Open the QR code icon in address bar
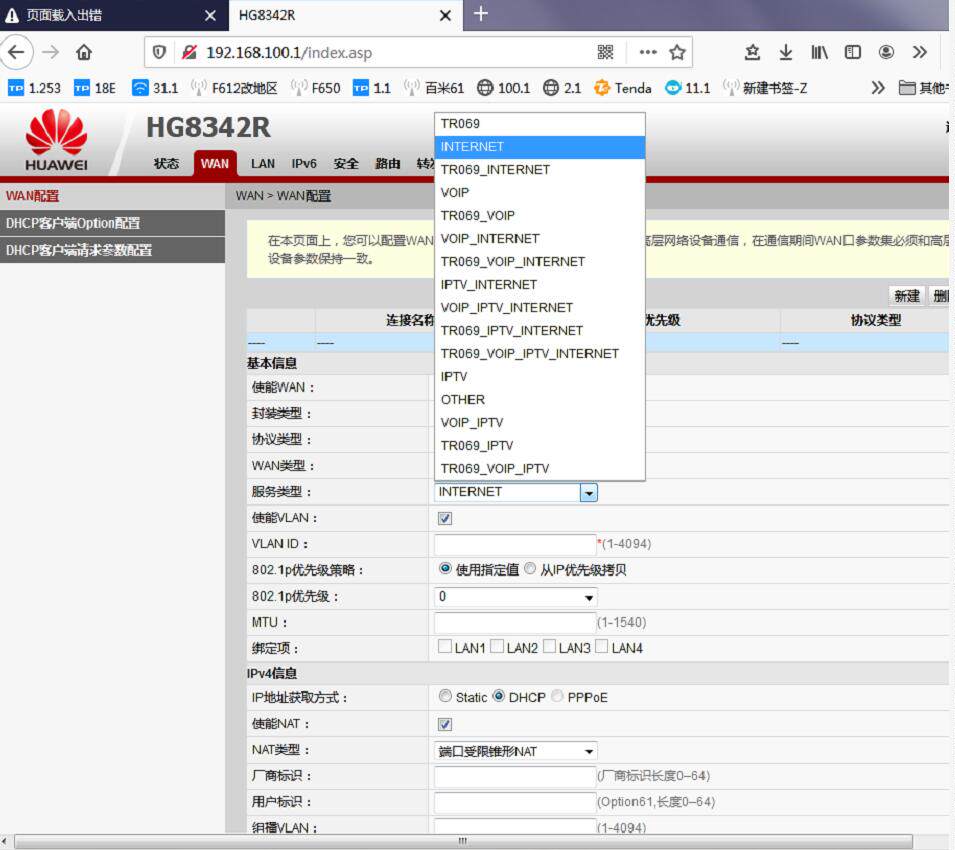 (x=605, y=52)
